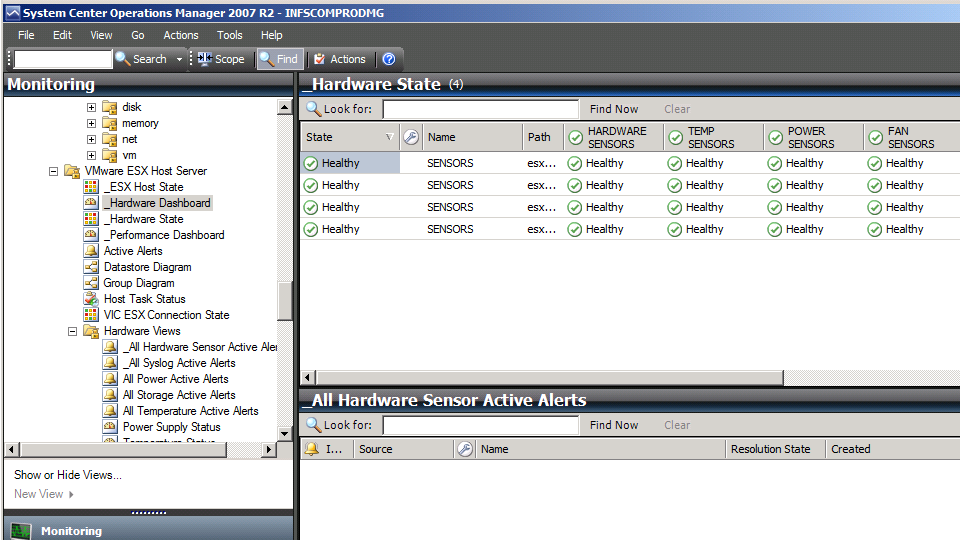Open the Go menu
This screenshot has width=960, height=540.
[x=138, y=35]
